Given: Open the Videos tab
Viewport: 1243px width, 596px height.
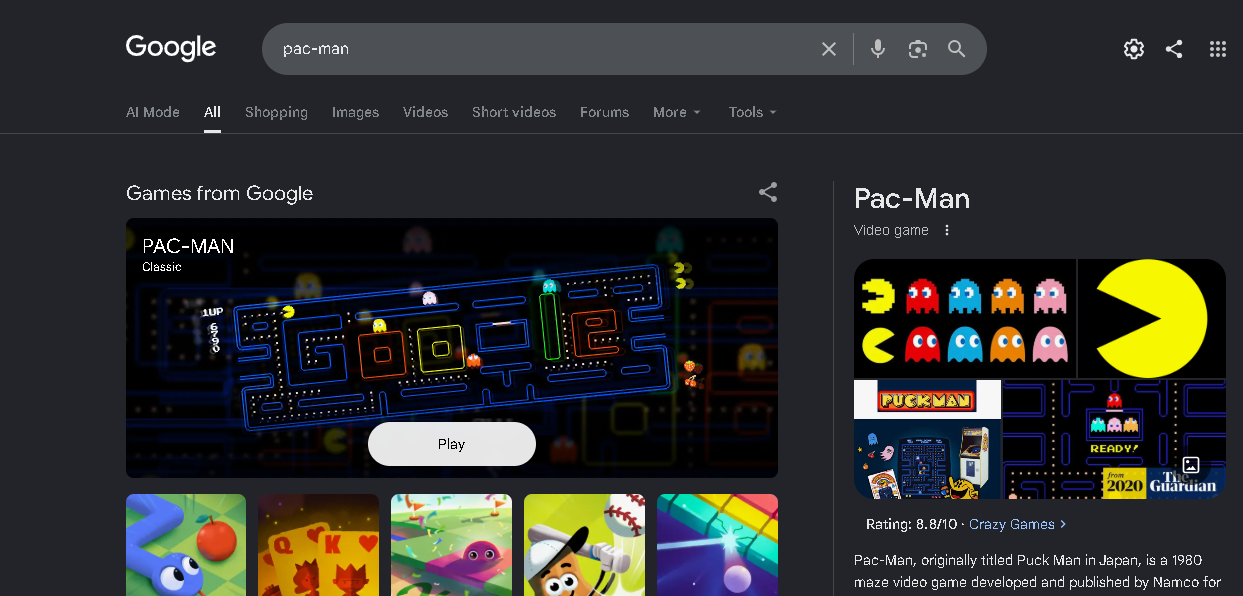Looking at the screenshot, I should 425,112.
